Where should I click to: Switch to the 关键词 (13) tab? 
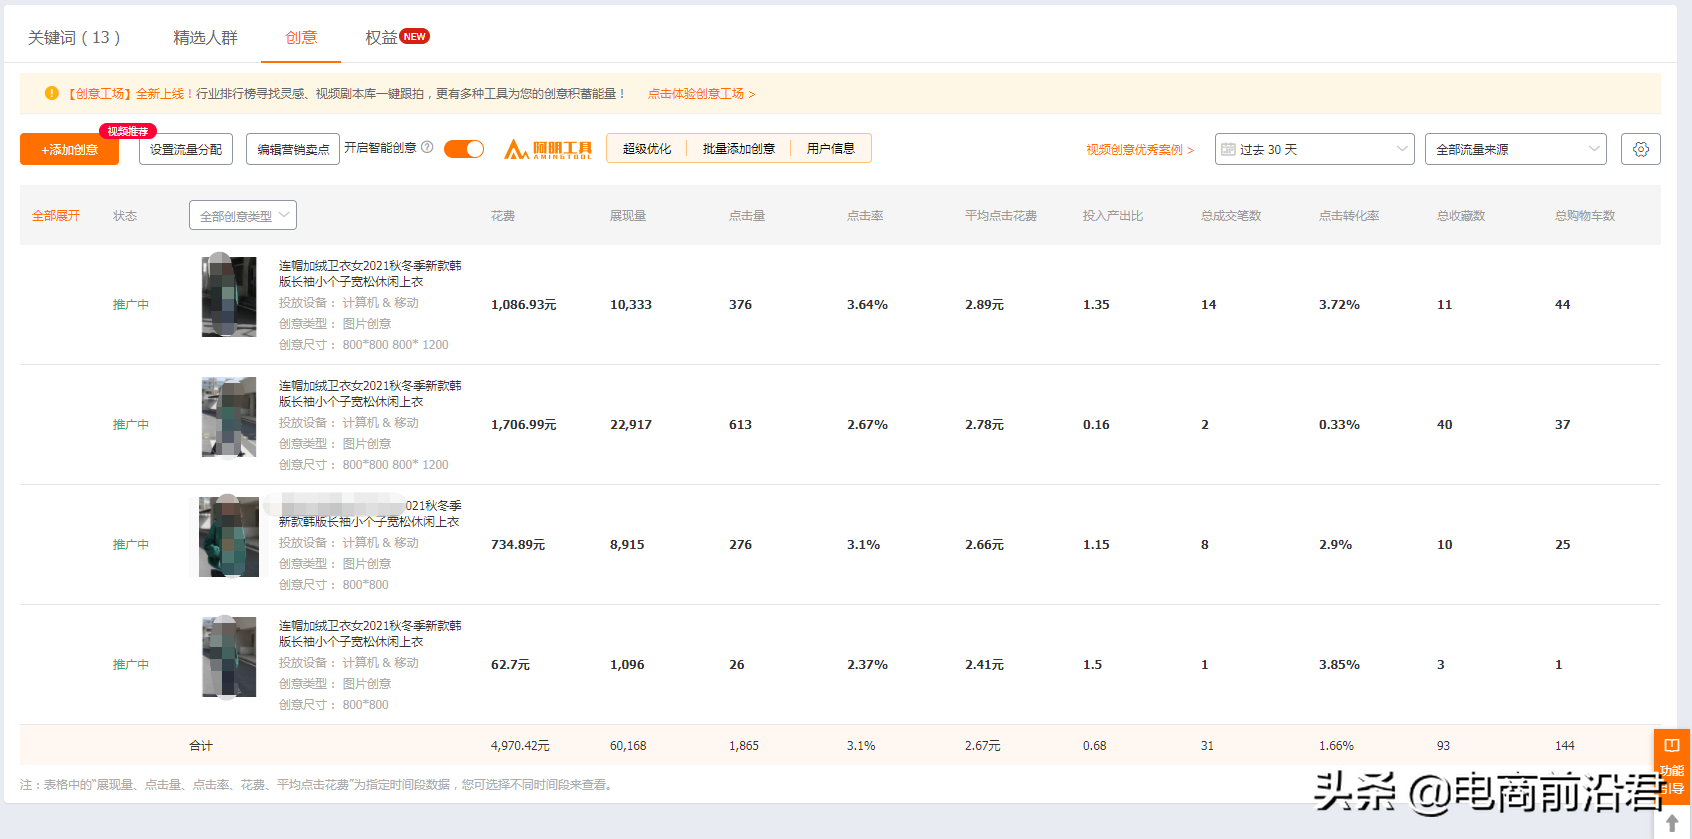[74, 37]
